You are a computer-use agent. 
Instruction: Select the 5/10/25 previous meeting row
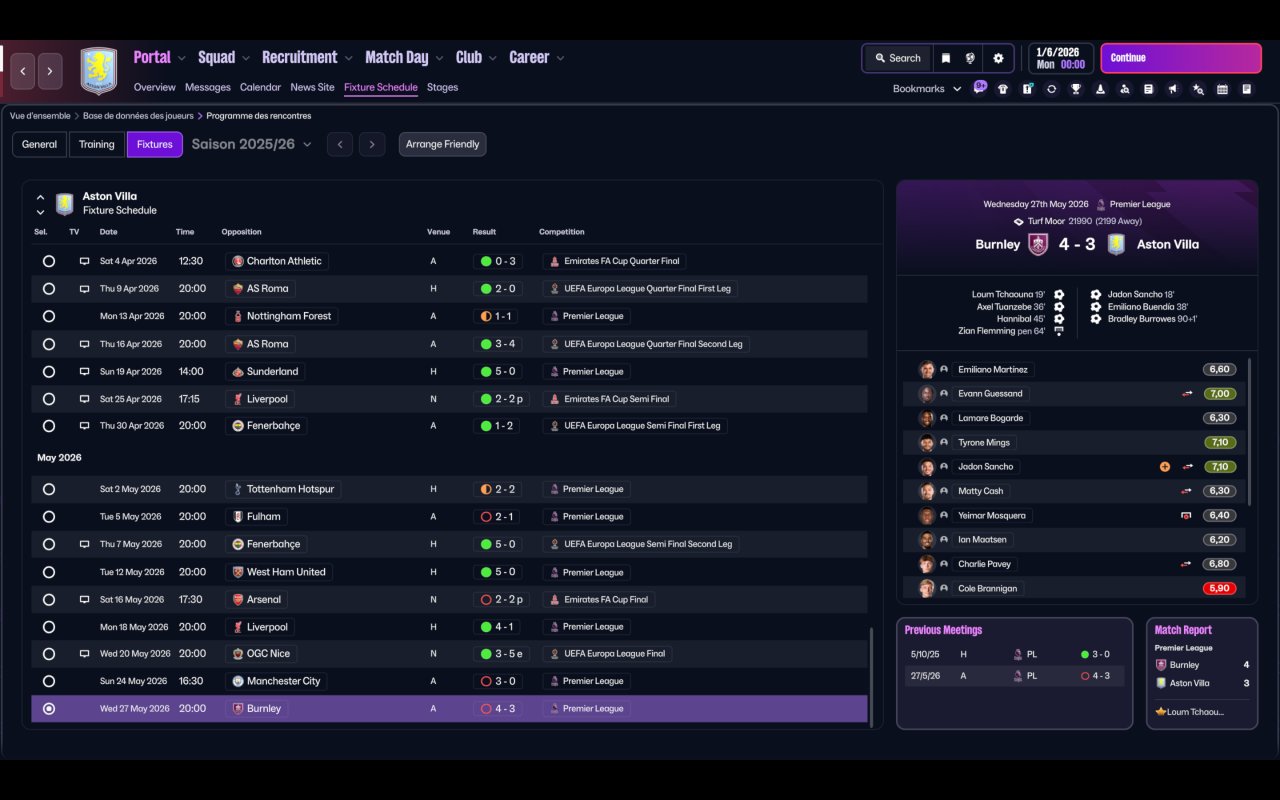[x=1015, y=654]
